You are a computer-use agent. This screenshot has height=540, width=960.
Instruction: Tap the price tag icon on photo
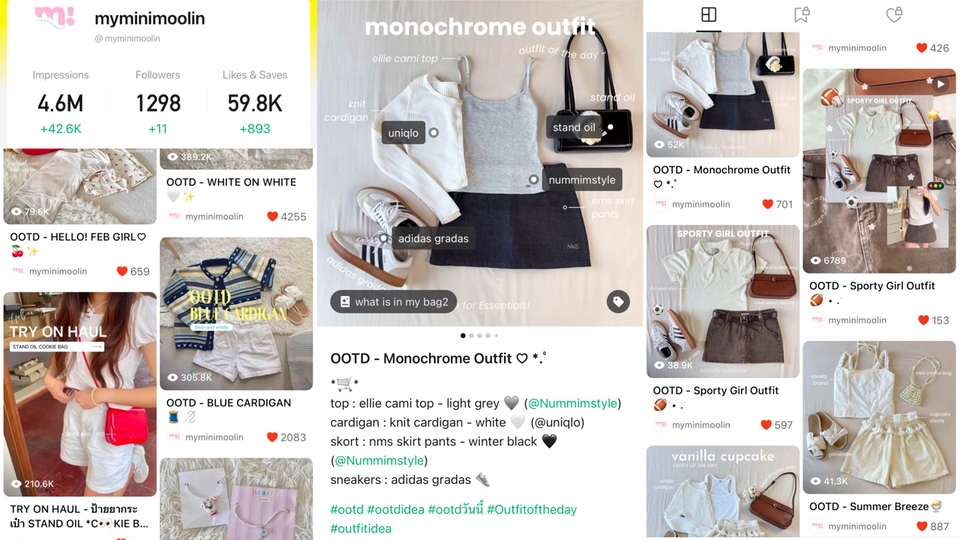[618, 301]
